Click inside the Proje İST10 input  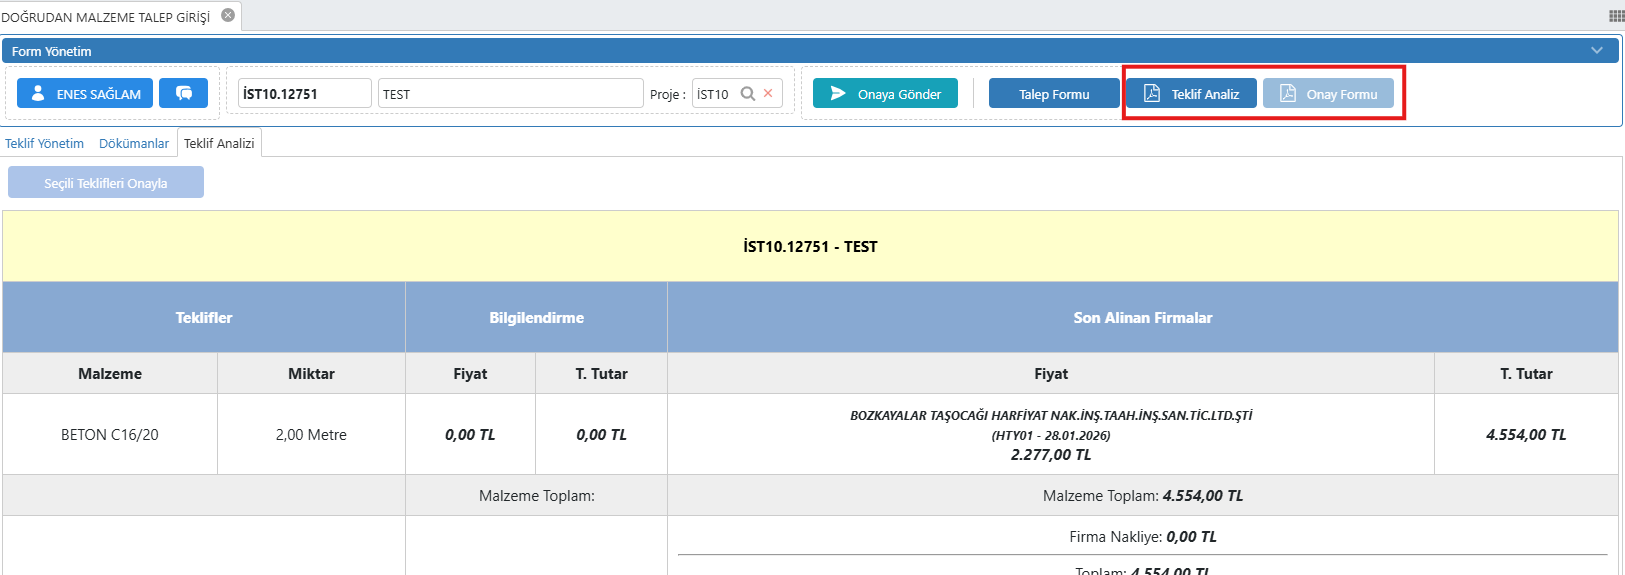(714, 94)
